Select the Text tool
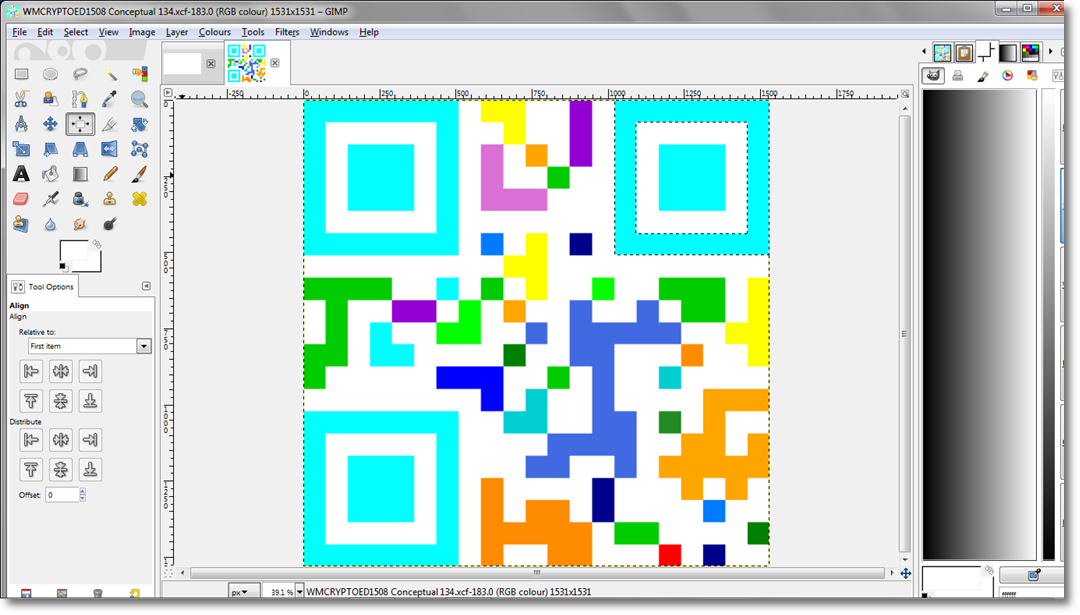The height and width of the screenshot is (615, 1080). pyautogui.click(x=21, y=174)
